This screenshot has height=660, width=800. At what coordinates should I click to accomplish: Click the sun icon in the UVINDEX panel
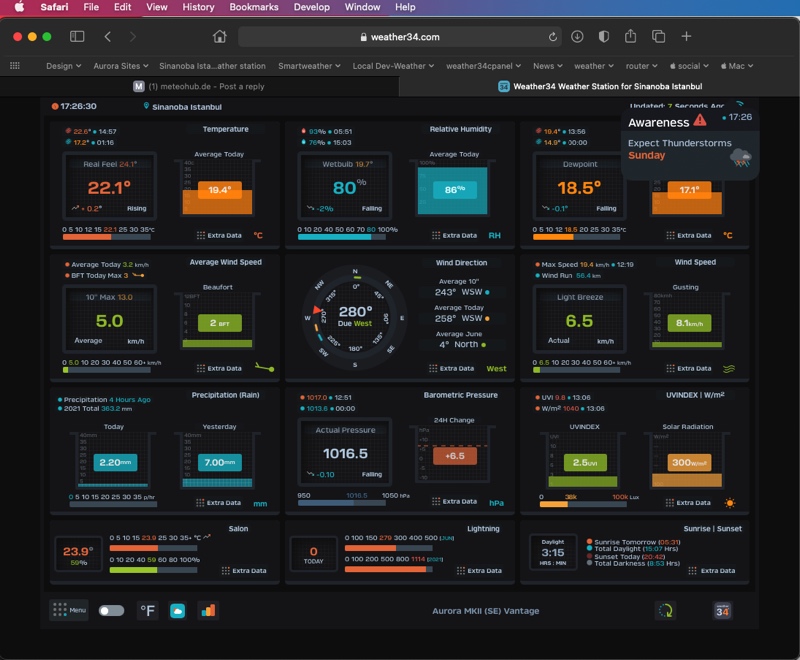730,503
